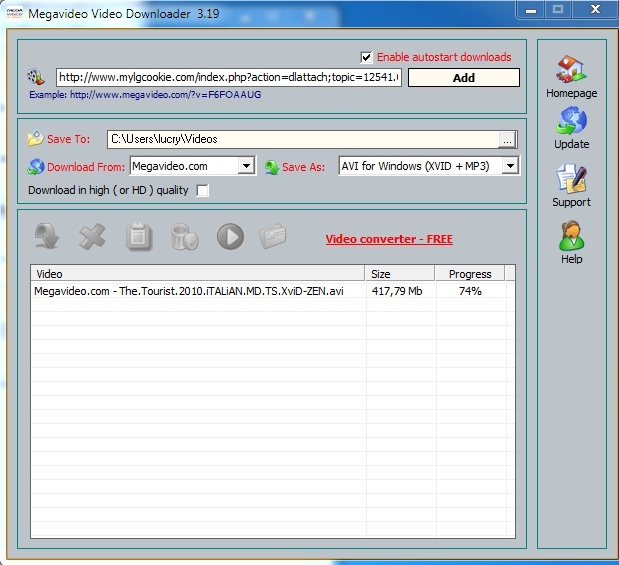Uncheck Enable autostart downloads checkbox
Screen dimensions: 619x565
pyautogui.click(x=366, y=57)
